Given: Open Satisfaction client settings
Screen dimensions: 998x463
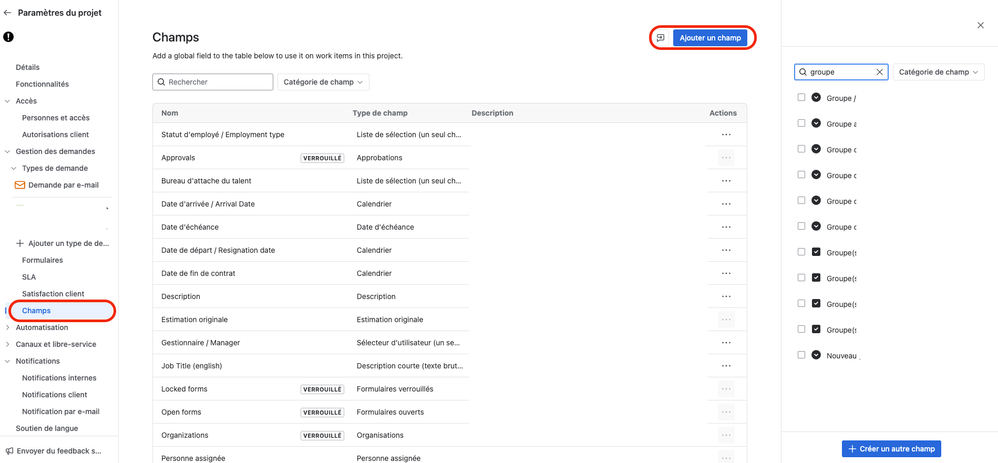Looking at the screenshot, I should (x=53, y=294).
